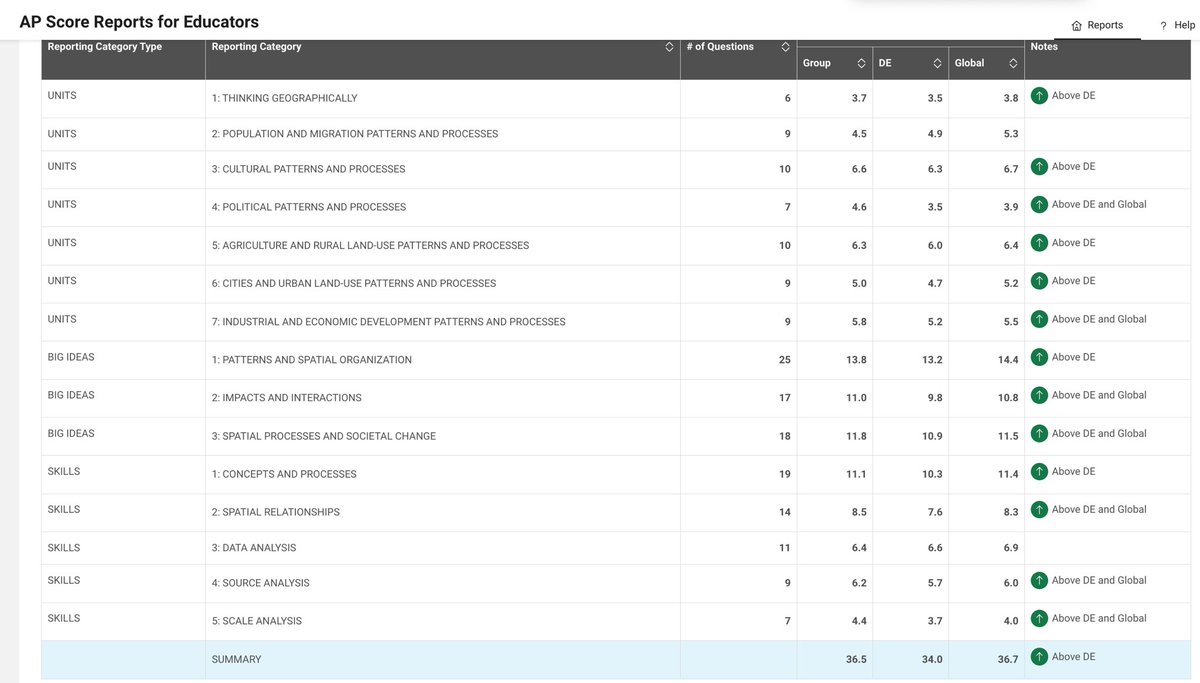Sort by DE column arrows
This screenshot has height=683, width=1200.
tap(937, 63)
